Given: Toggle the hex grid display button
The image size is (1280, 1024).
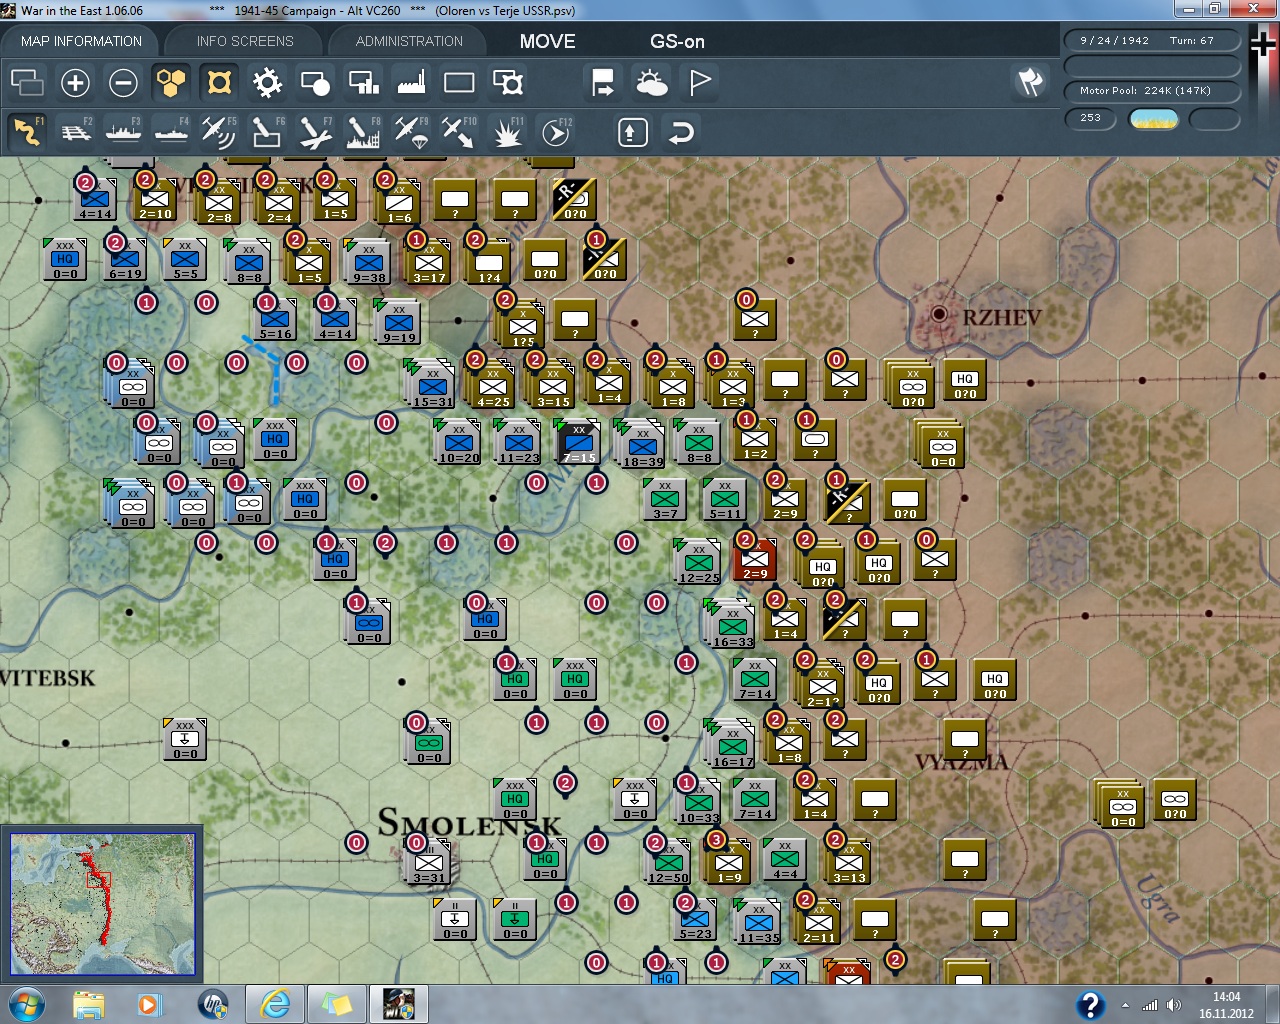Looking at the screenshot, I should [171, 83].
